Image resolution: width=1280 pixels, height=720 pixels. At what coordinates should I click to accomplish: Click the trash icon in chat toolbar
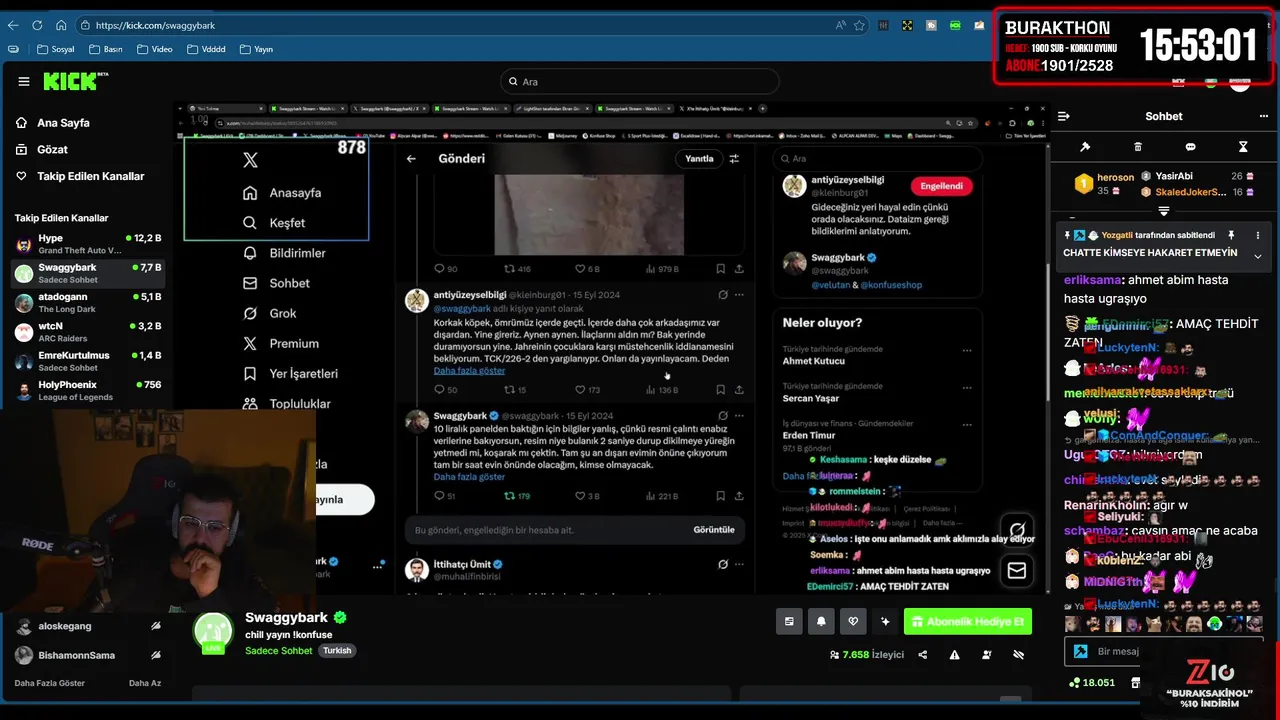1138,147
